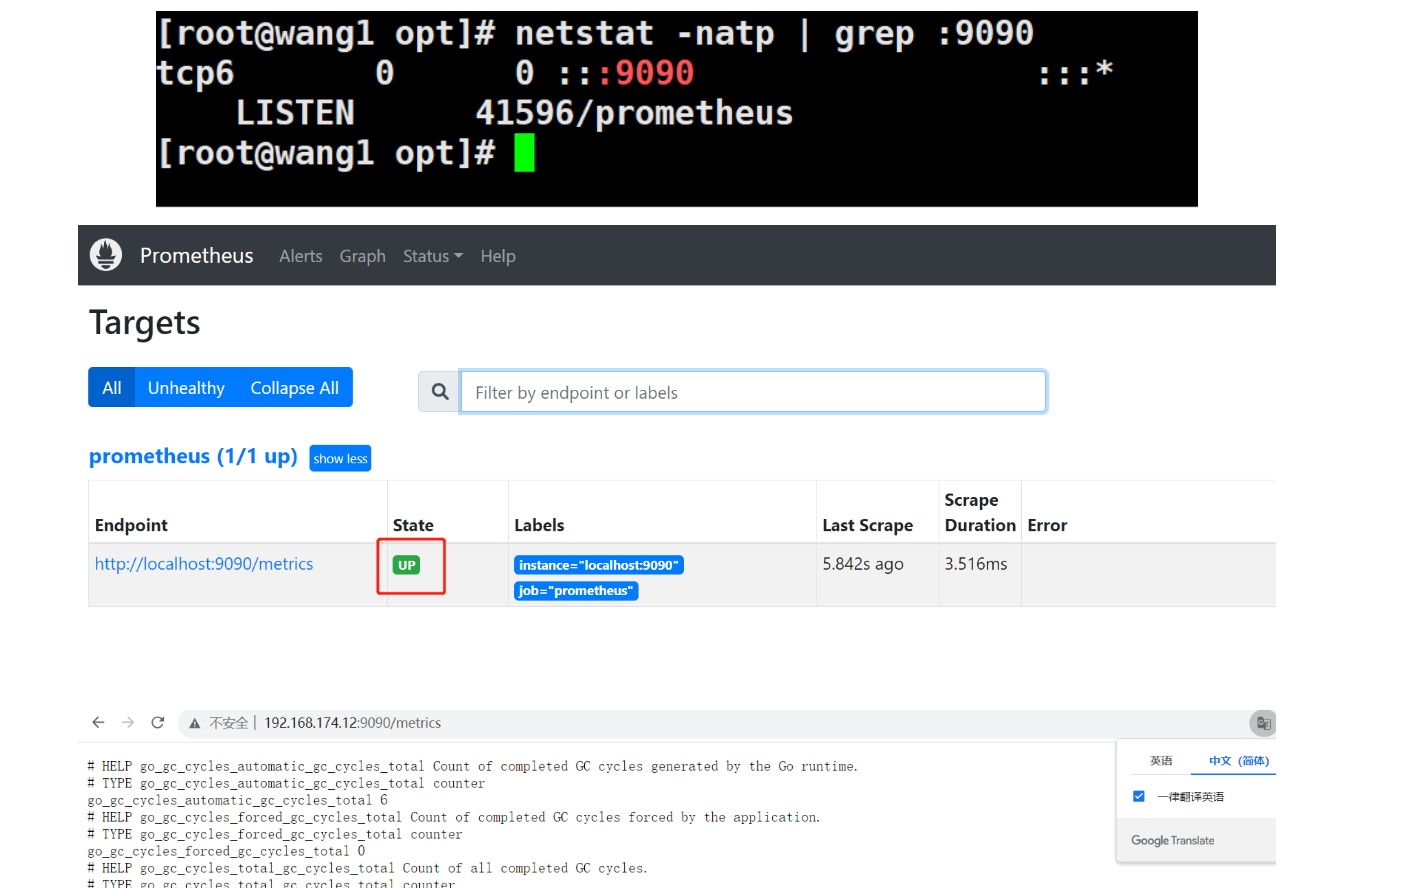Image resolution: width=1414 pixels, height=888 pixels.
Task: Click the magnifier icon beside the filter box
Action: point(440,392)
